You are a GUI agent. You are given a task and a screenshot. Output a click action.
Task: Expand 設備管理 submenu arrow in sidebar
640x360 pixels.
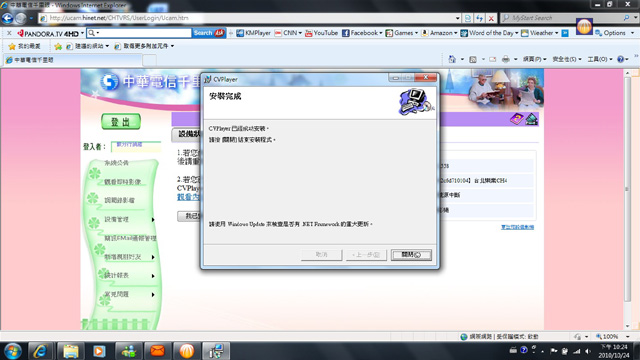click(x=153, y=220)
